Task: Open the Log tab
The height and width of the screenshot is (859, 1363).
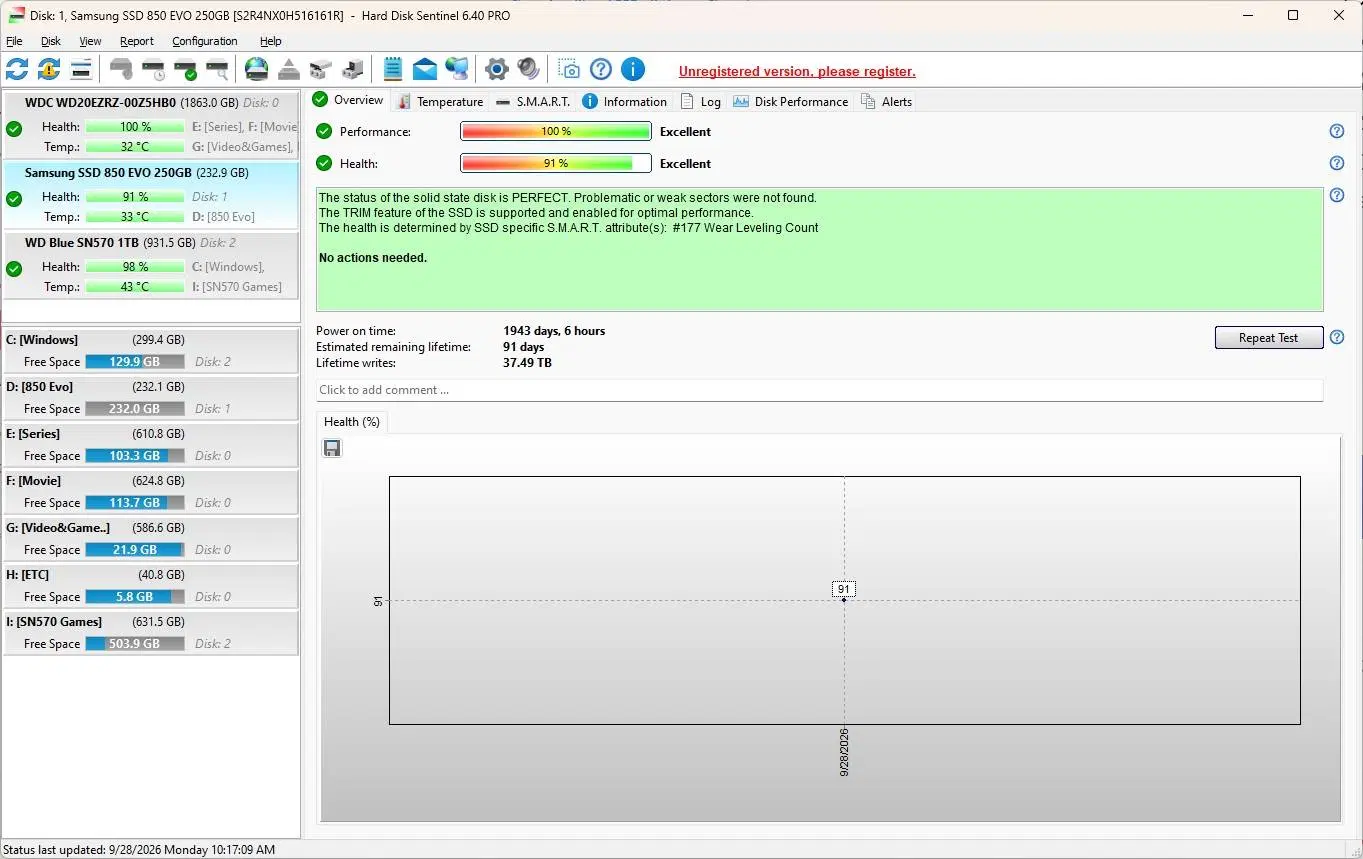Action: 701,101
